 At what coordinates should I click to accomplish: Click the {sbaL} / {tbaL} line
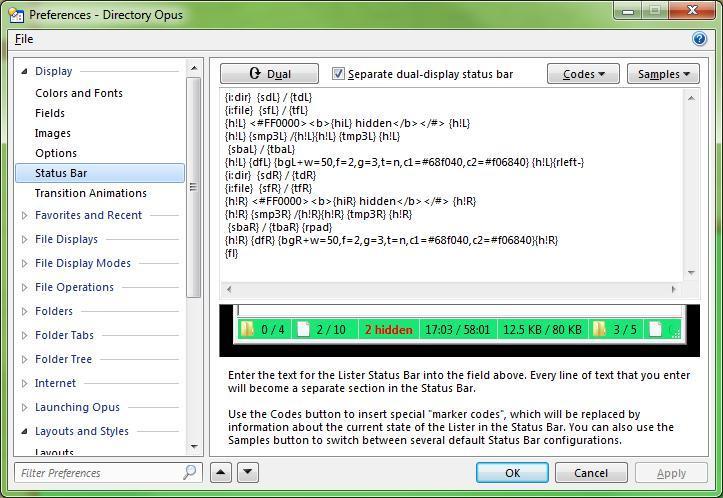[x=261, y=149]
